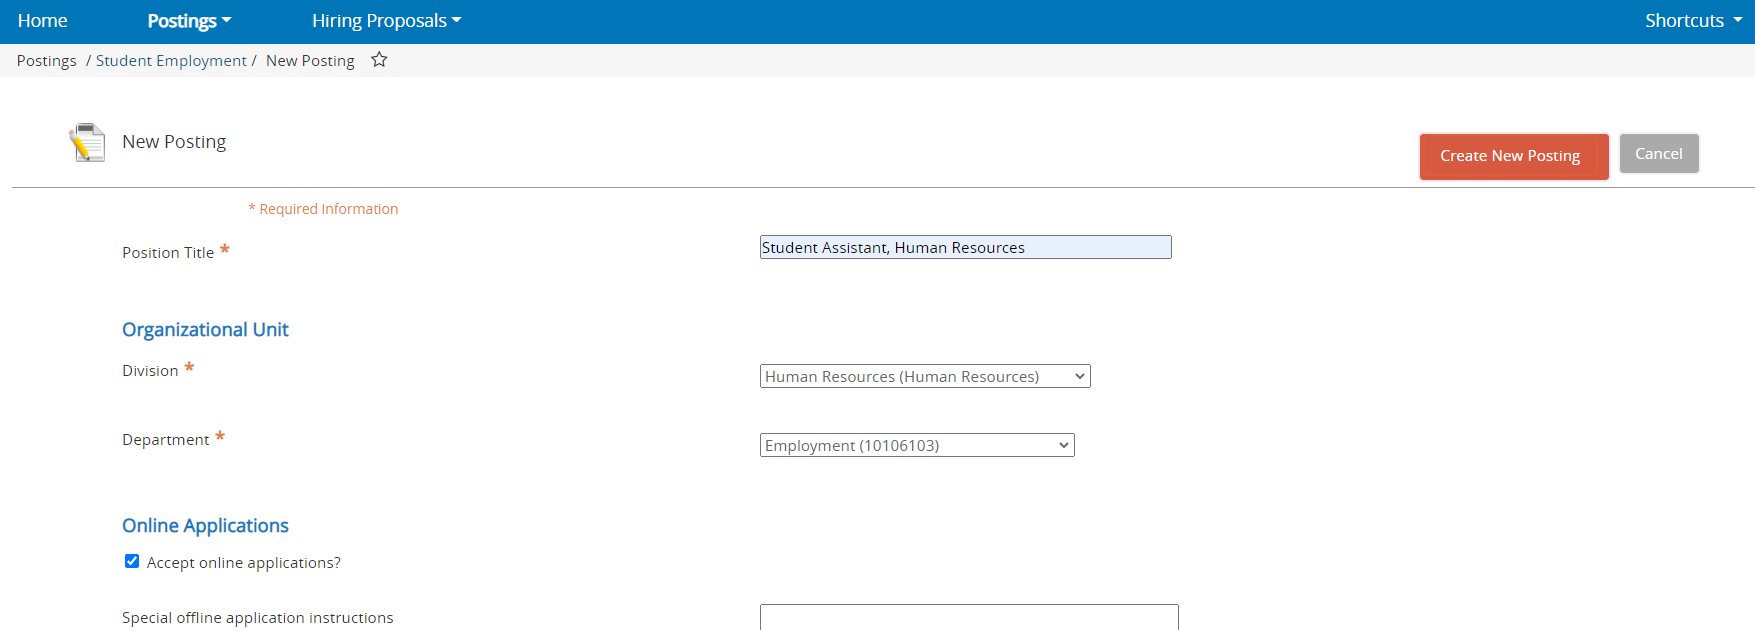This screenshot has height=630, width=1755.
Task: Cancel the new posting
Action: (x=1658, y=154)
